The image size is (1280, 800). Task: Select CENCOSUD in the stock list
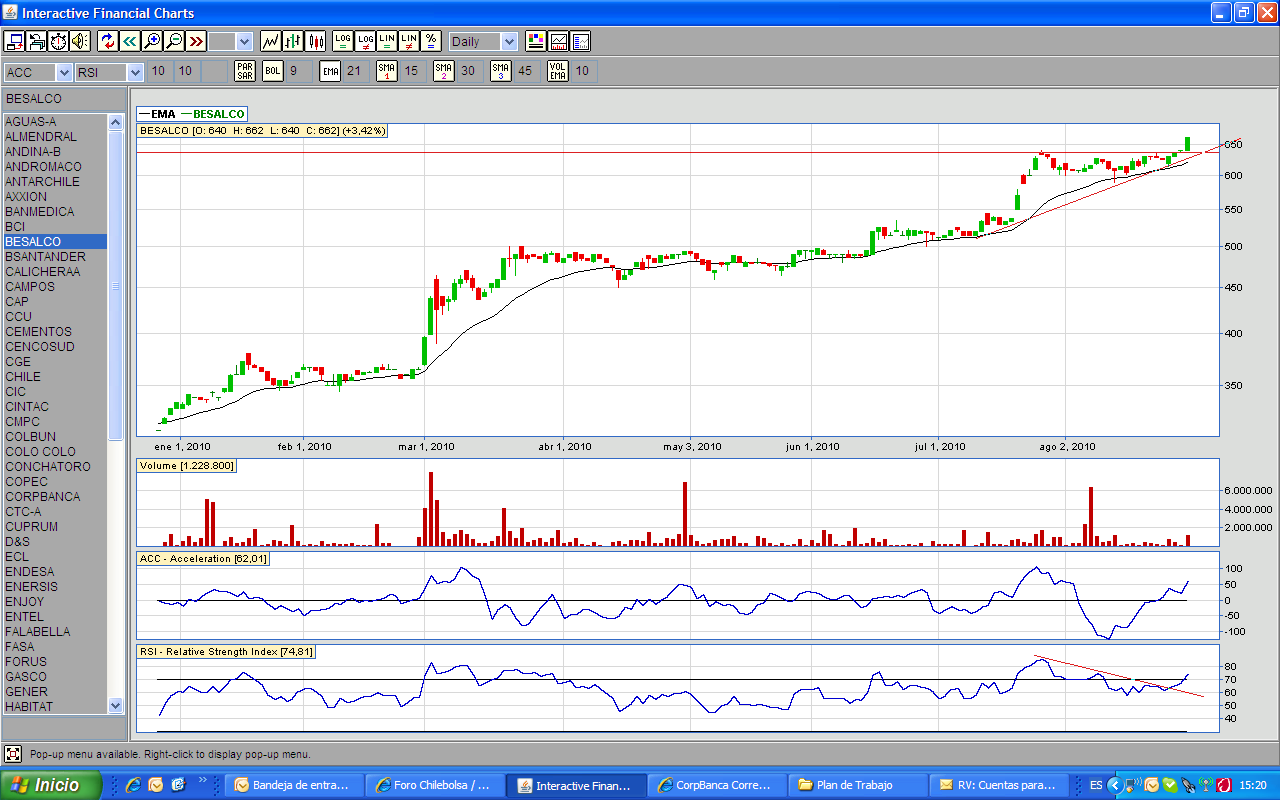point(40,347)
